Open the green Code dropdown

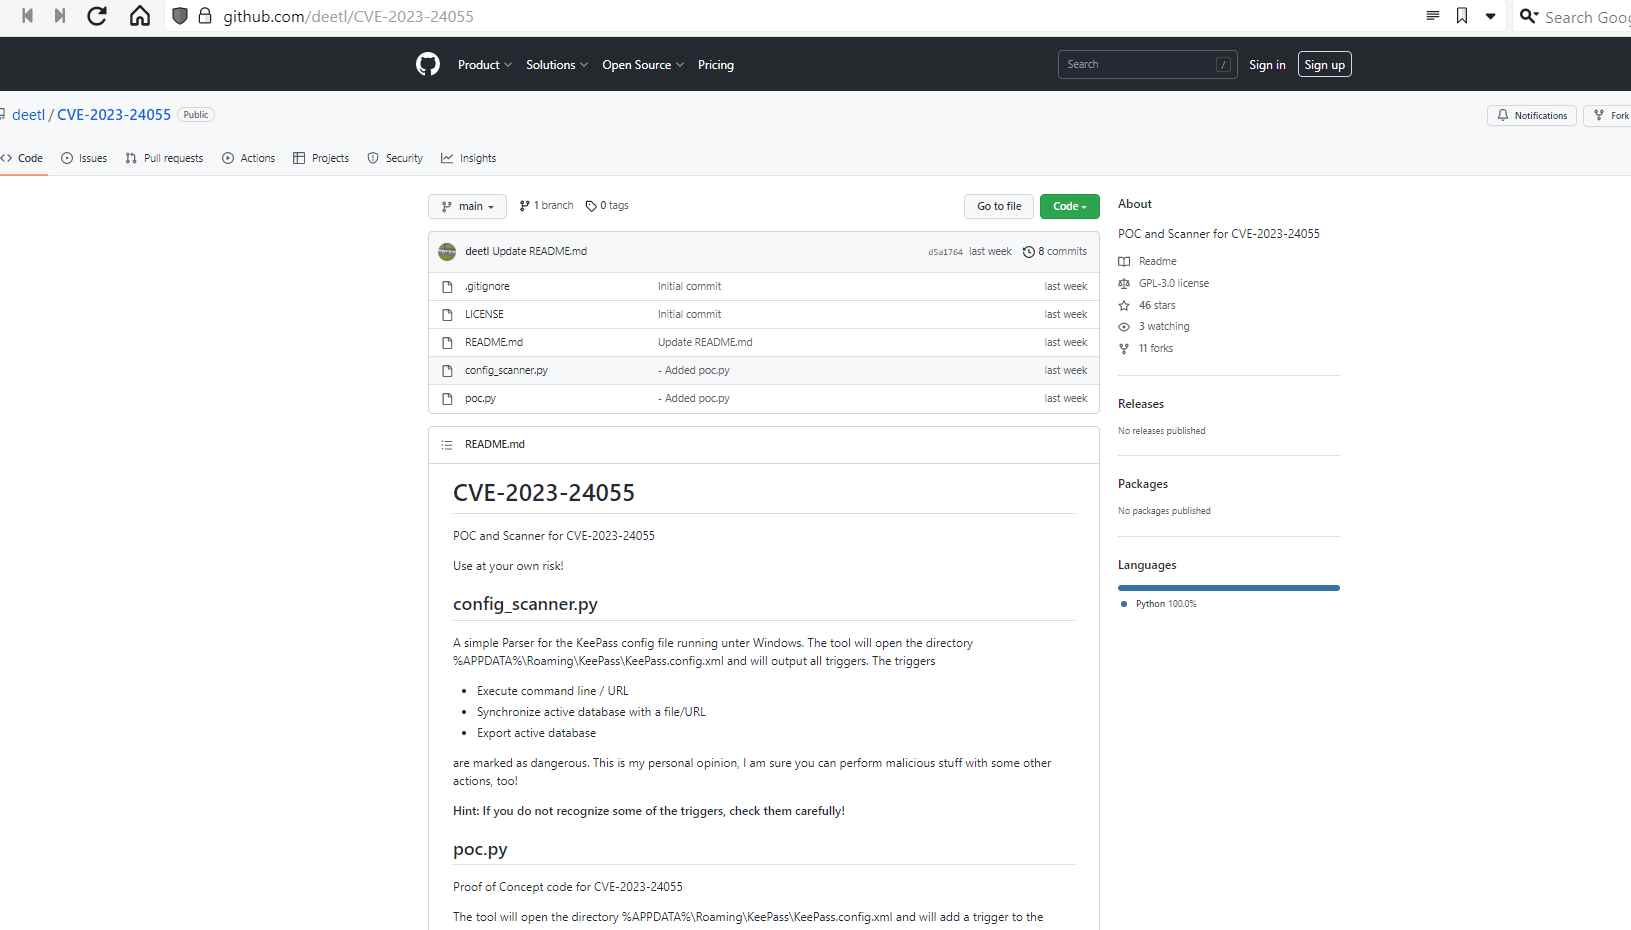[x=1069, y=206]
